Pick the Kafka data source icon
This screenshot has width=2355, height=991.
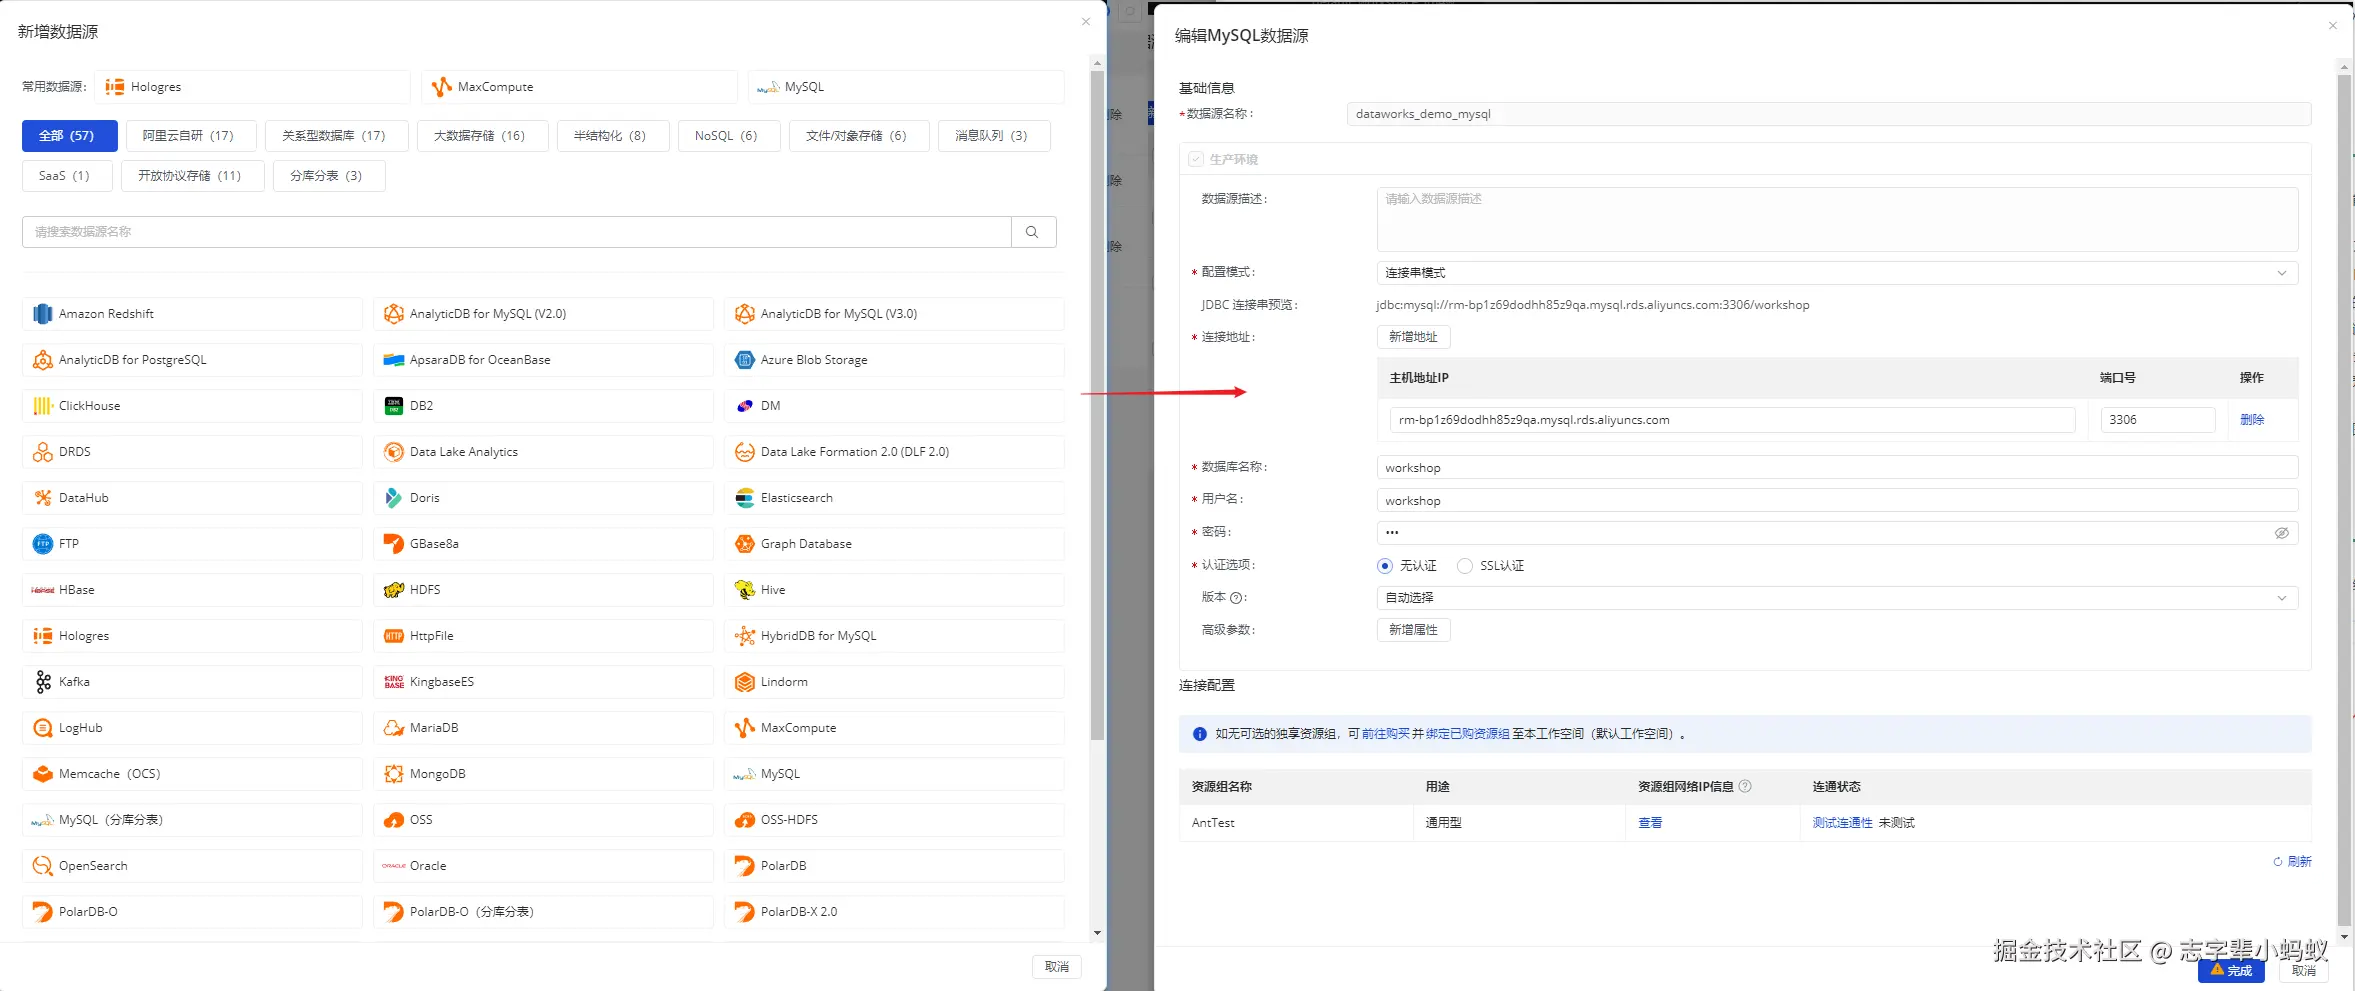(x=42, y=682)
